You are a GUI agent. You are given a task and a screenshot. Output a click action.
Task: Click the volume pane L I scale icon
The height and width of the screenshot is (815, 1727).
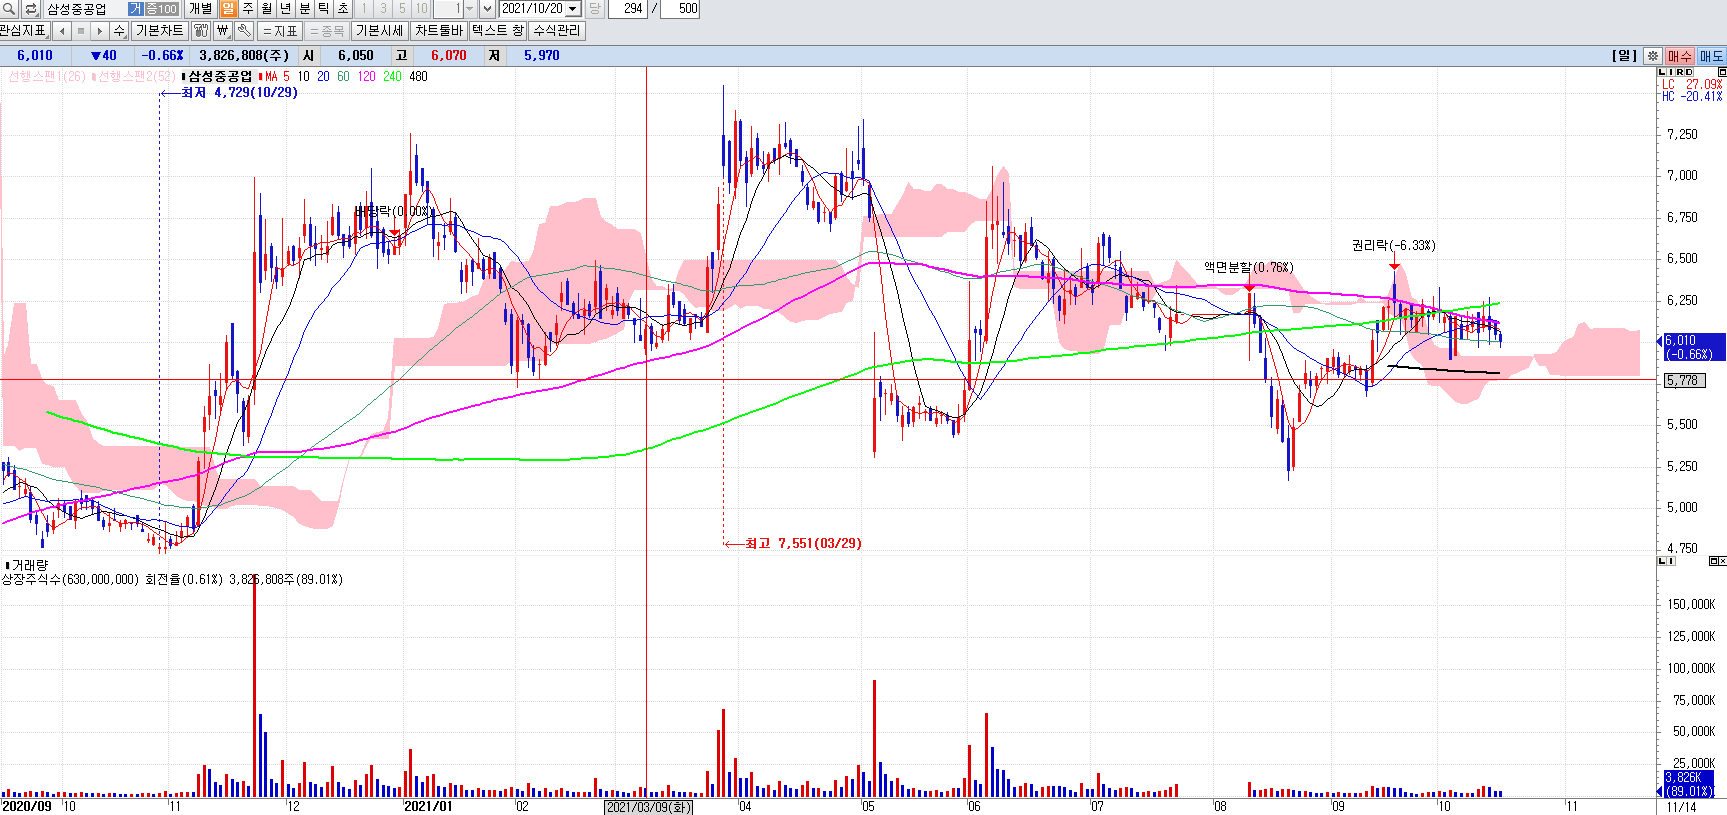[x=1666, y=561]
